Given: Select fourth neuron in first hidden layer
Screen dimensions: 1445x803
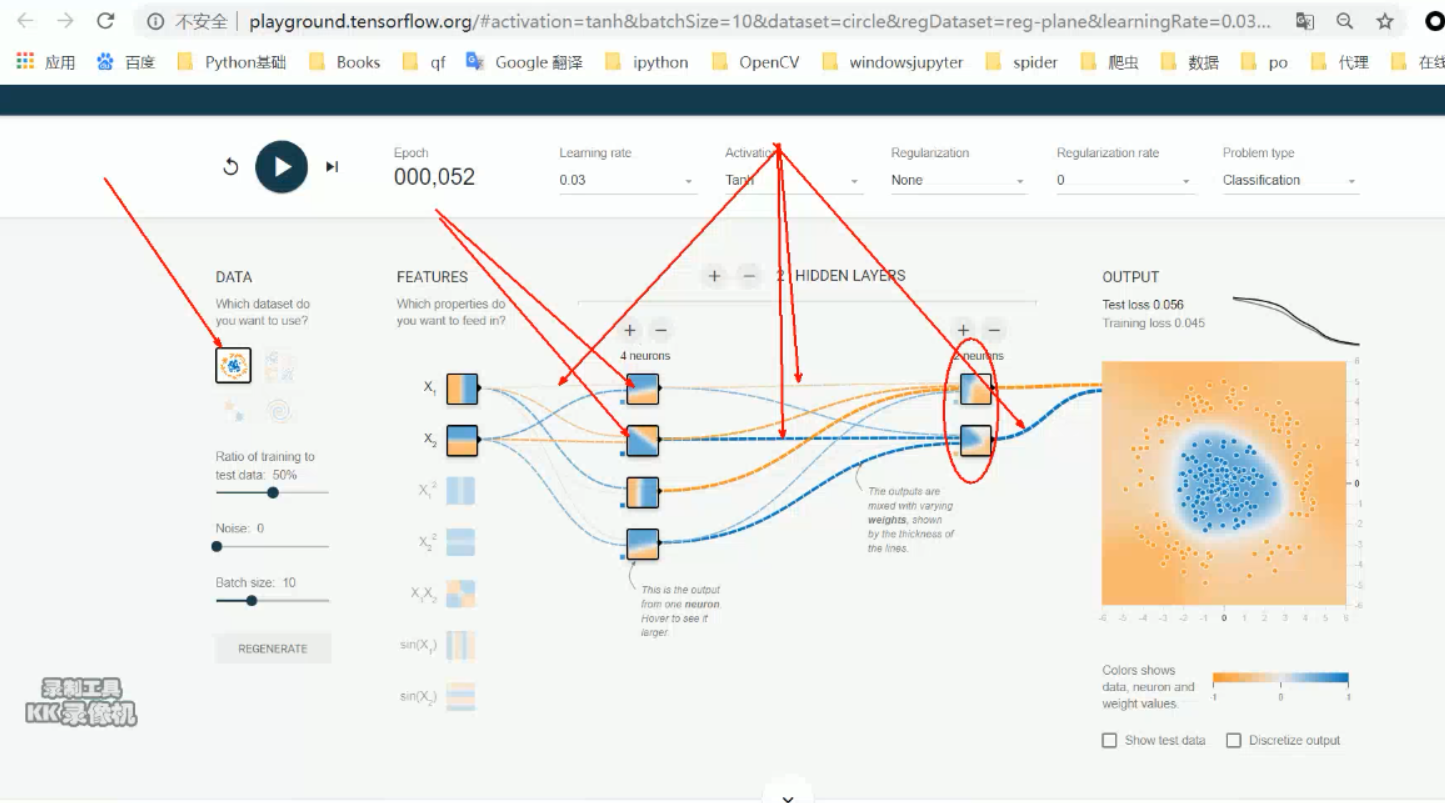Looking at the screenshot, I should click(643, 545).
